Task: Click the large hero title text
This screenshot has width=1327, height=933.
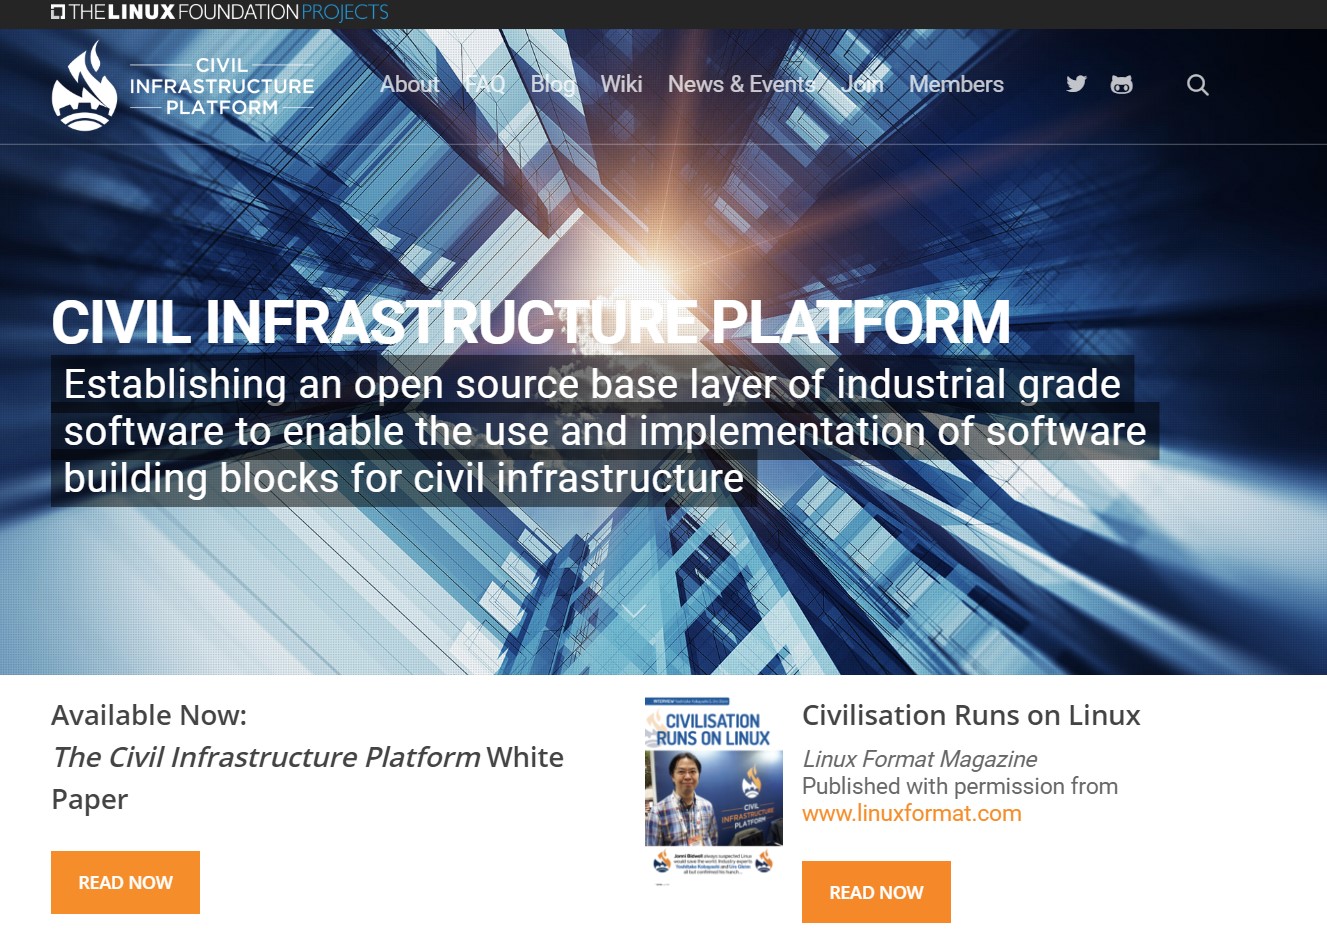Action: [530, 322]
